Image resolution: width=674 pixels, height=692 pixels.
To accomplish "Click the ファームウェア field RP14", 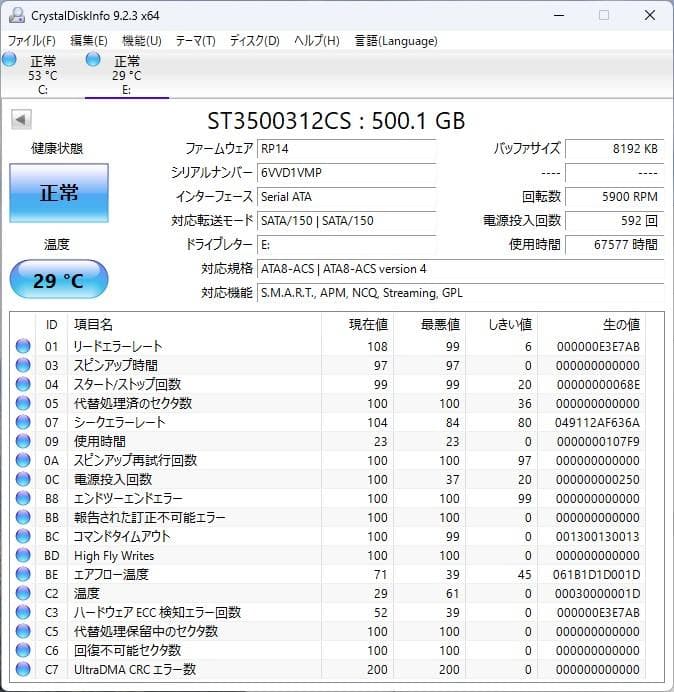I will [346, 149].
